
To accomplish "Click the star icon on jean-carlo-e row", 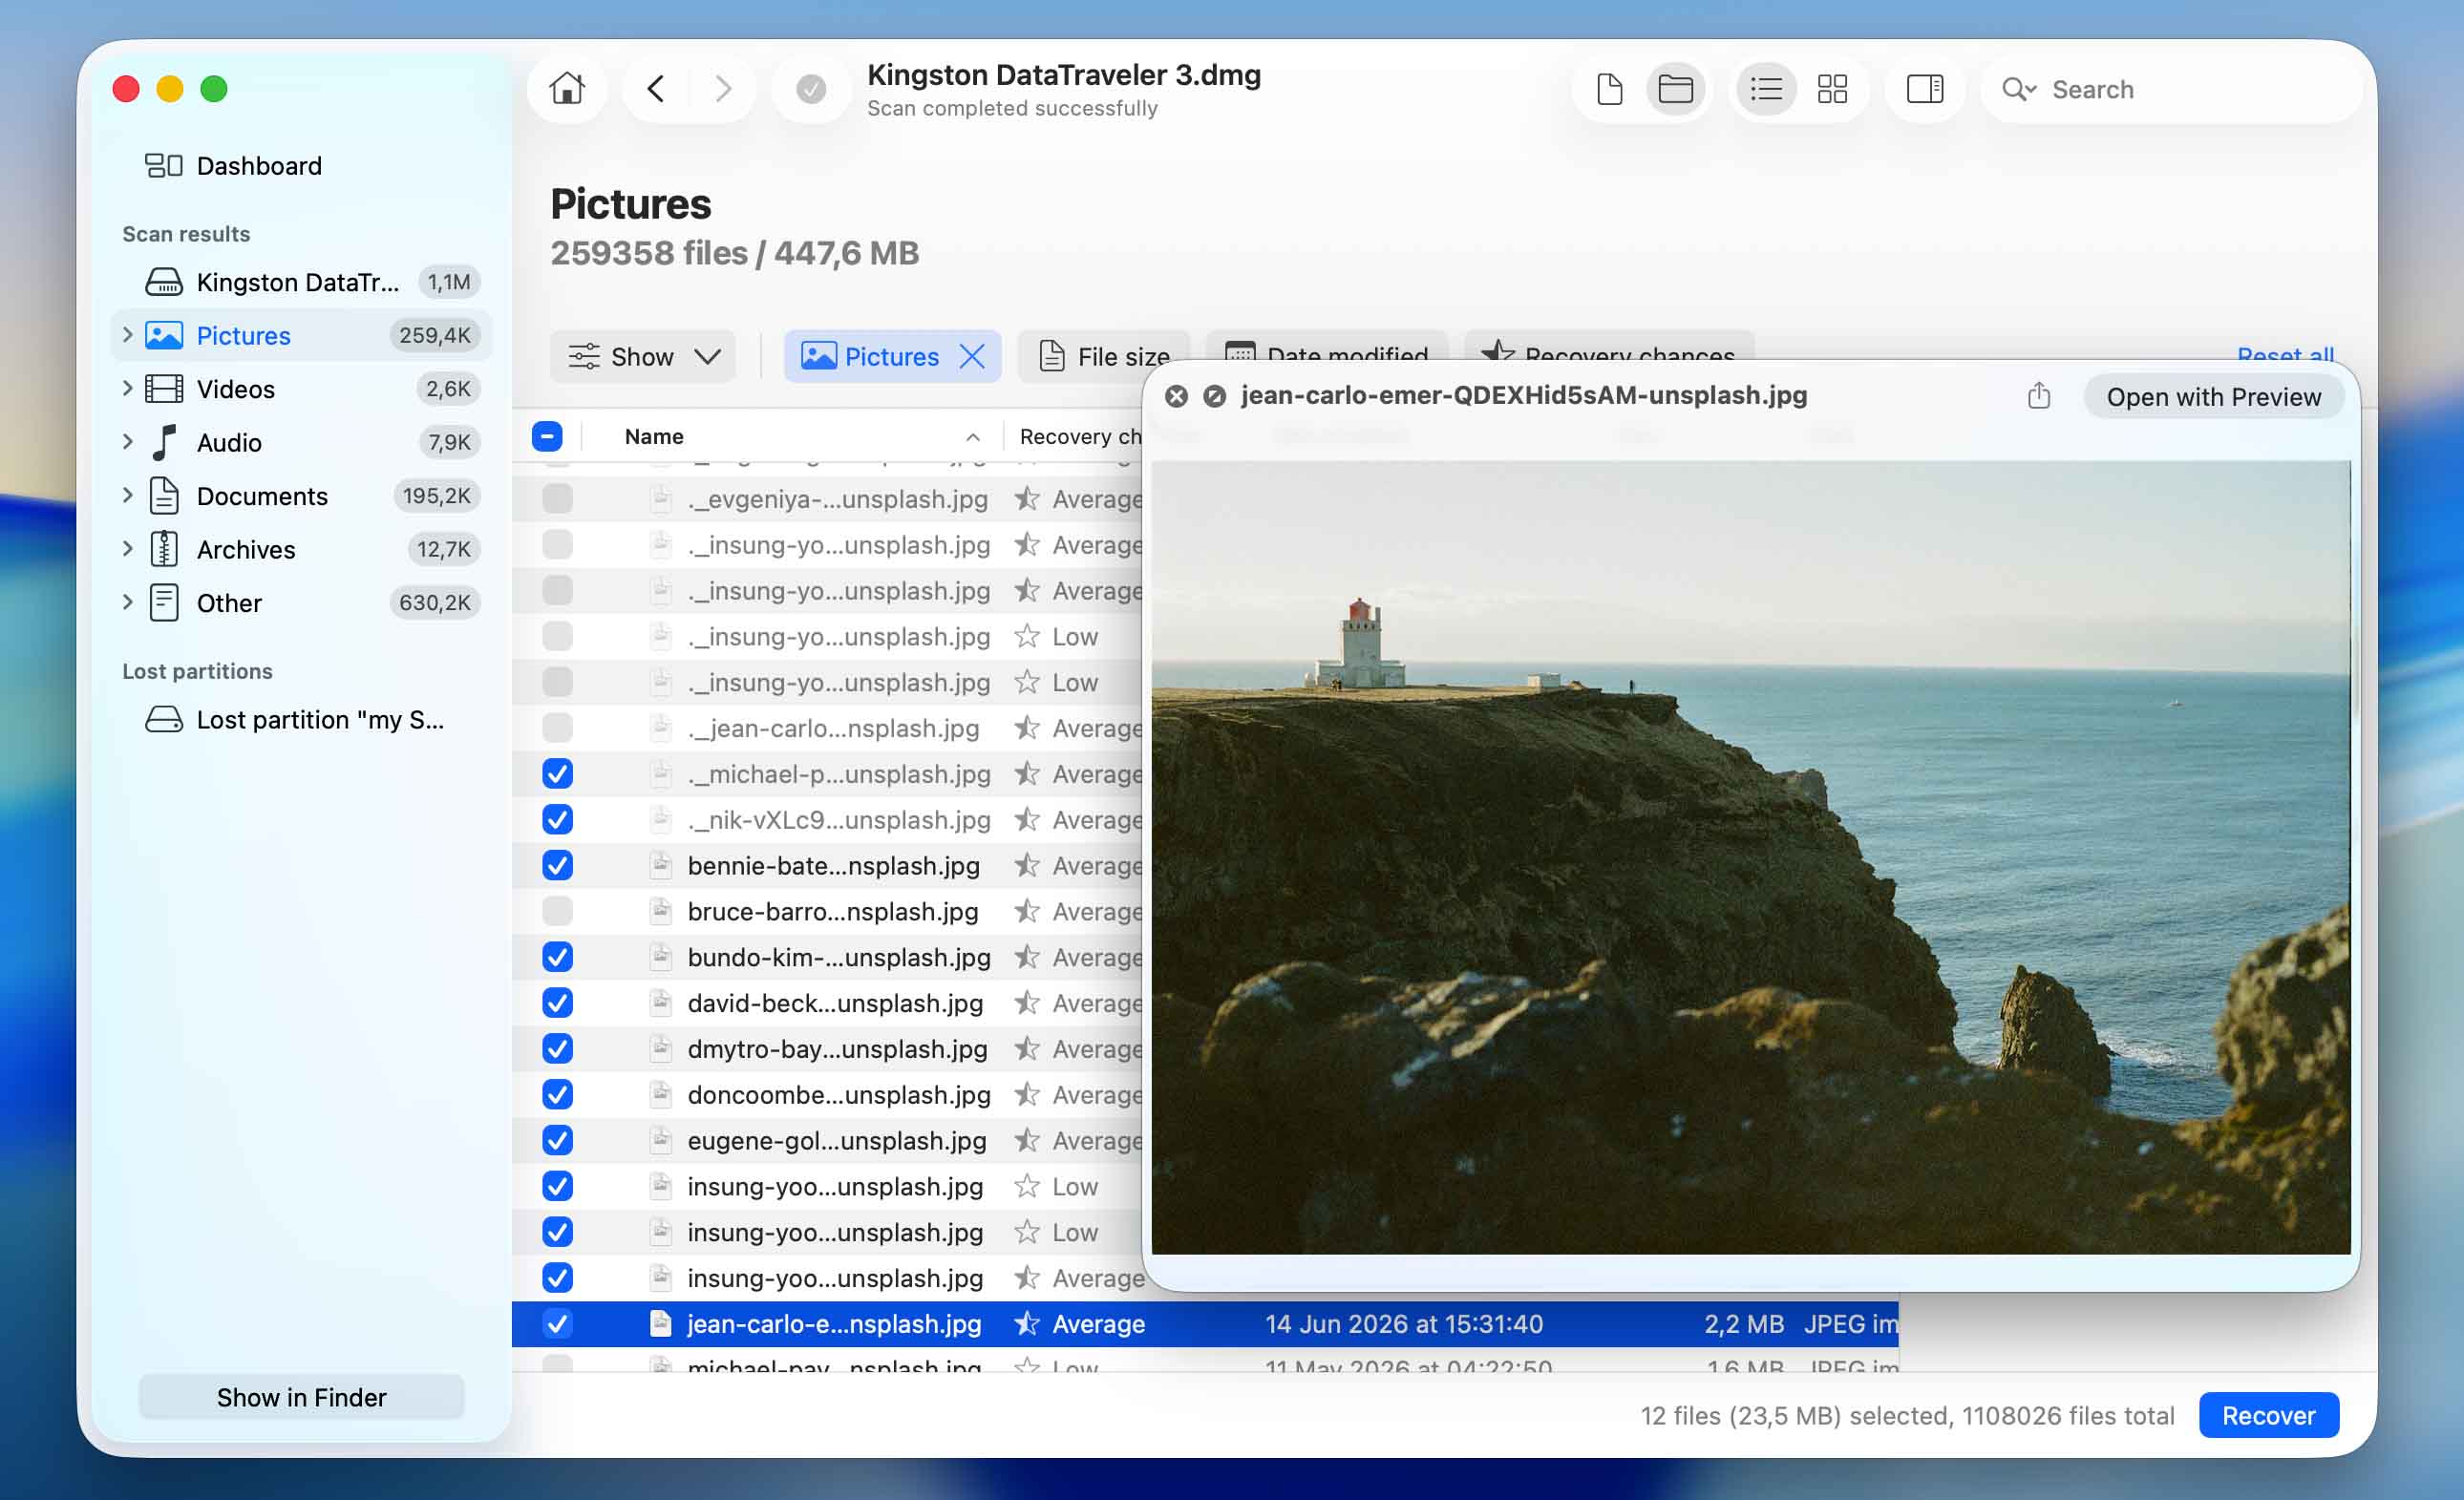I will [x=1026, y=1323].
